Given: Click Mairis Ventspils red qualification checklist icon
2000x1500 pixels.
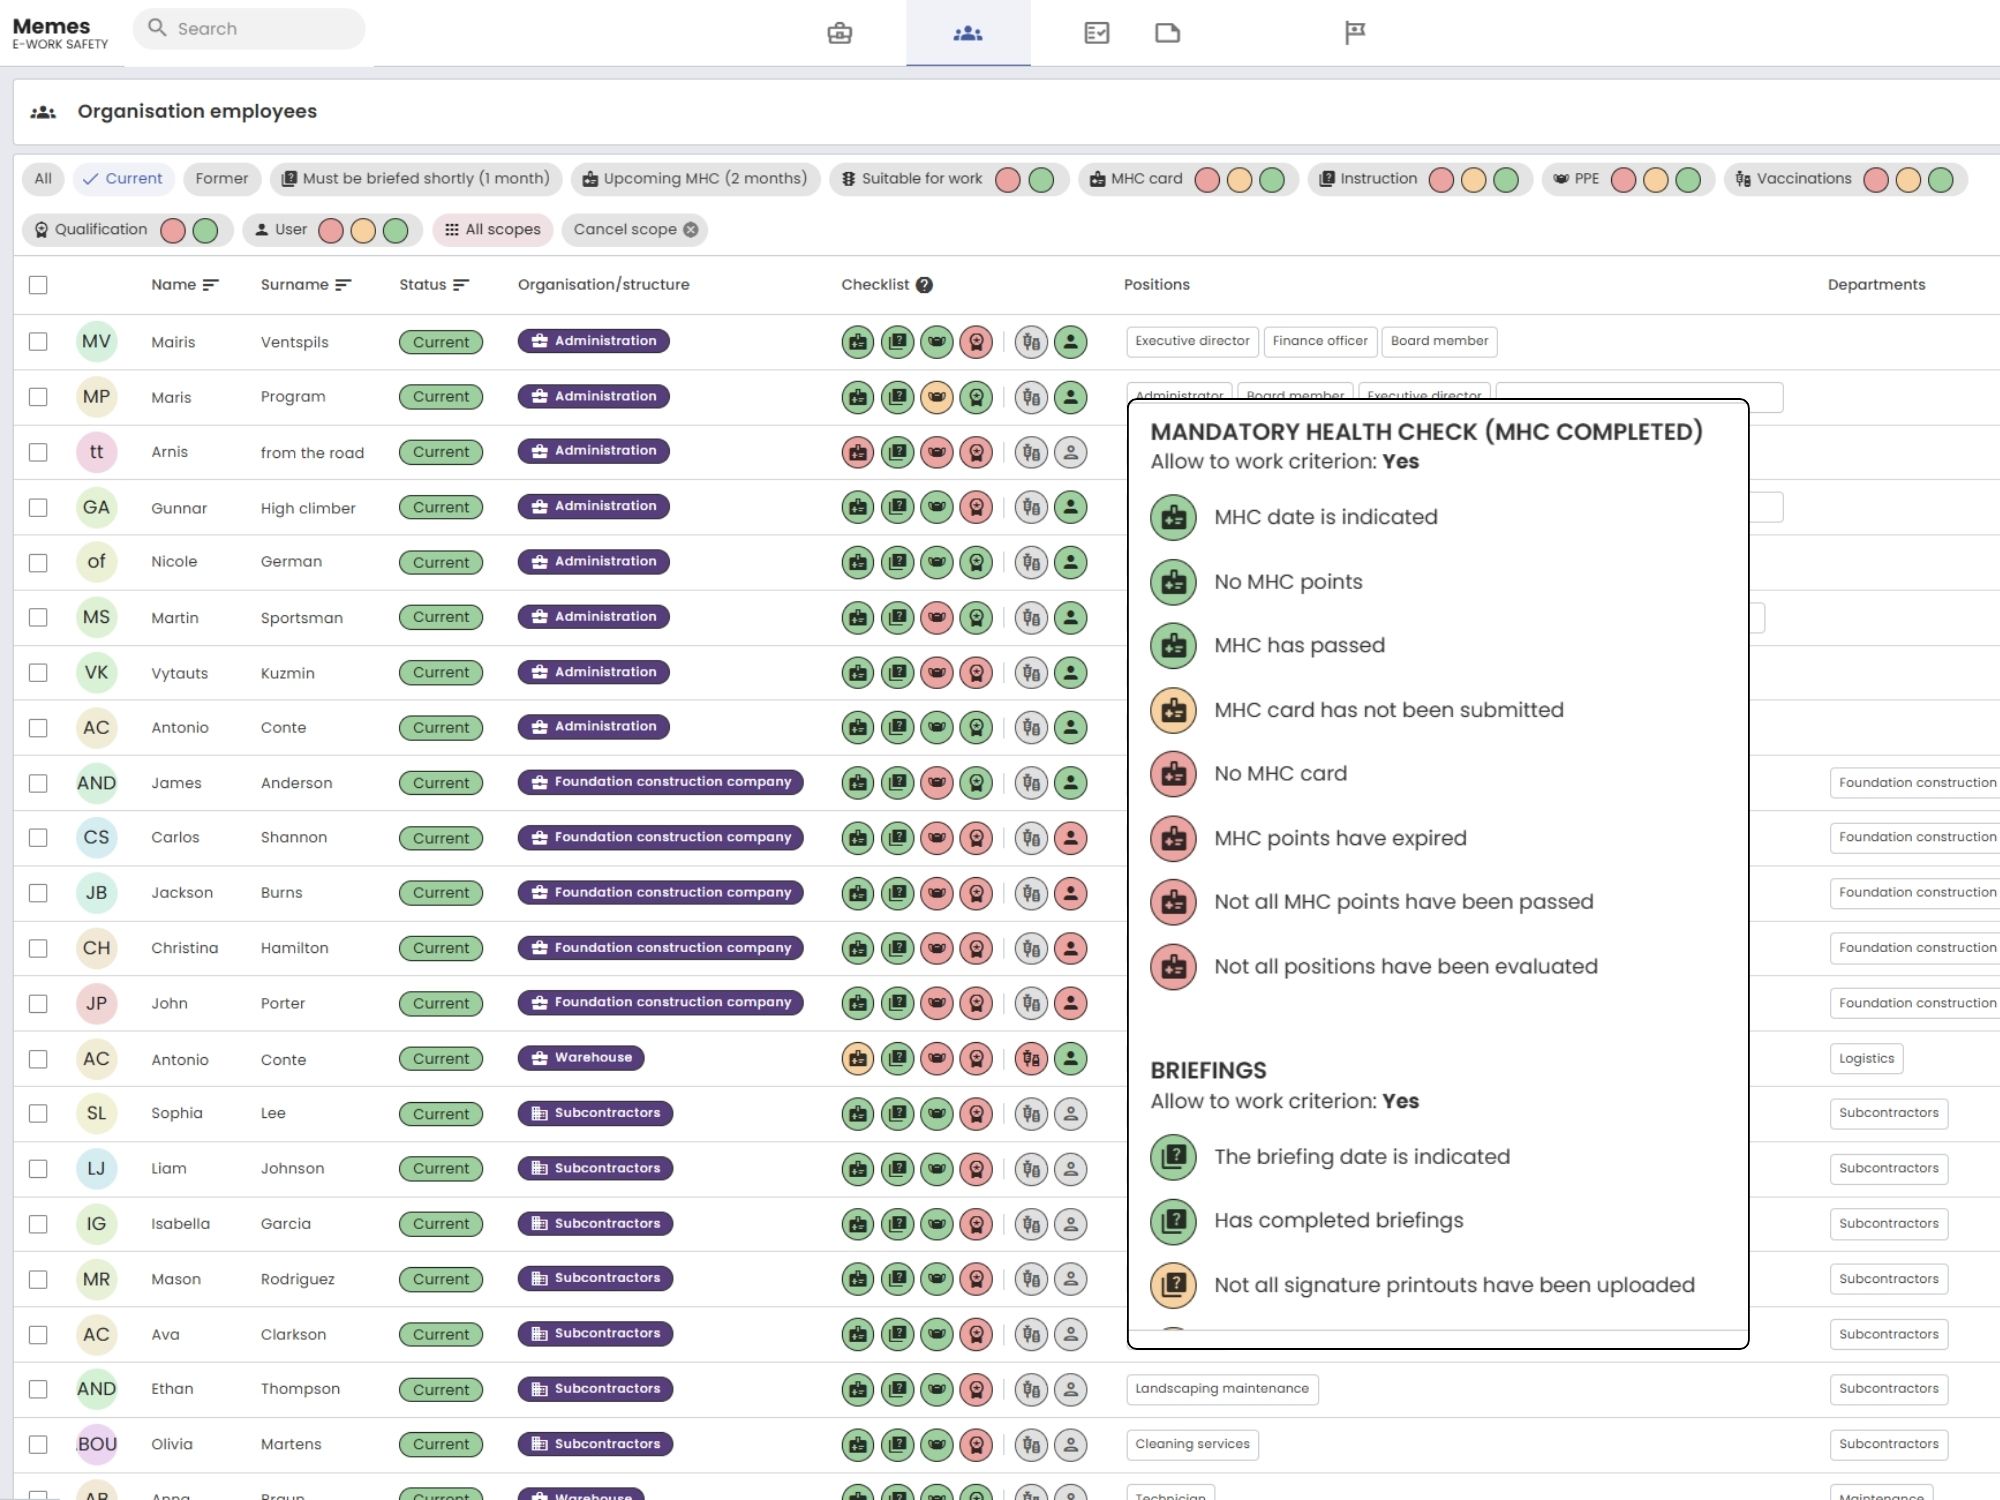Looking at the screenshot, I should (975, 342).
